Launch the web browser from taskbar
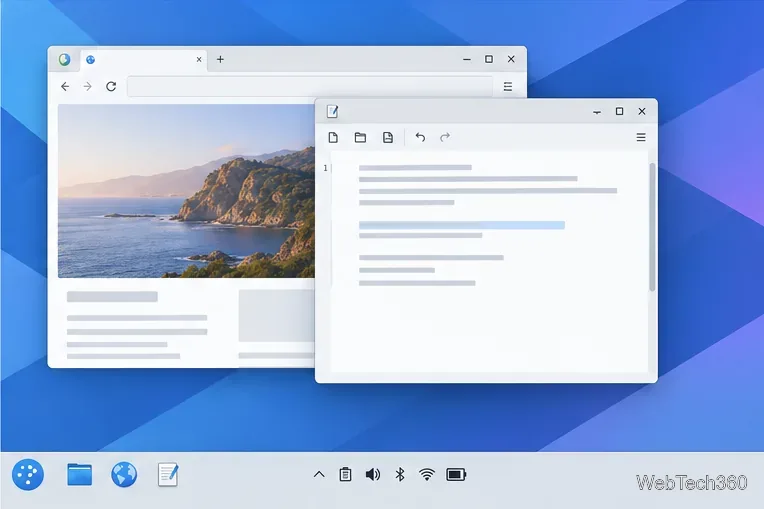 [x=124, y=474]
